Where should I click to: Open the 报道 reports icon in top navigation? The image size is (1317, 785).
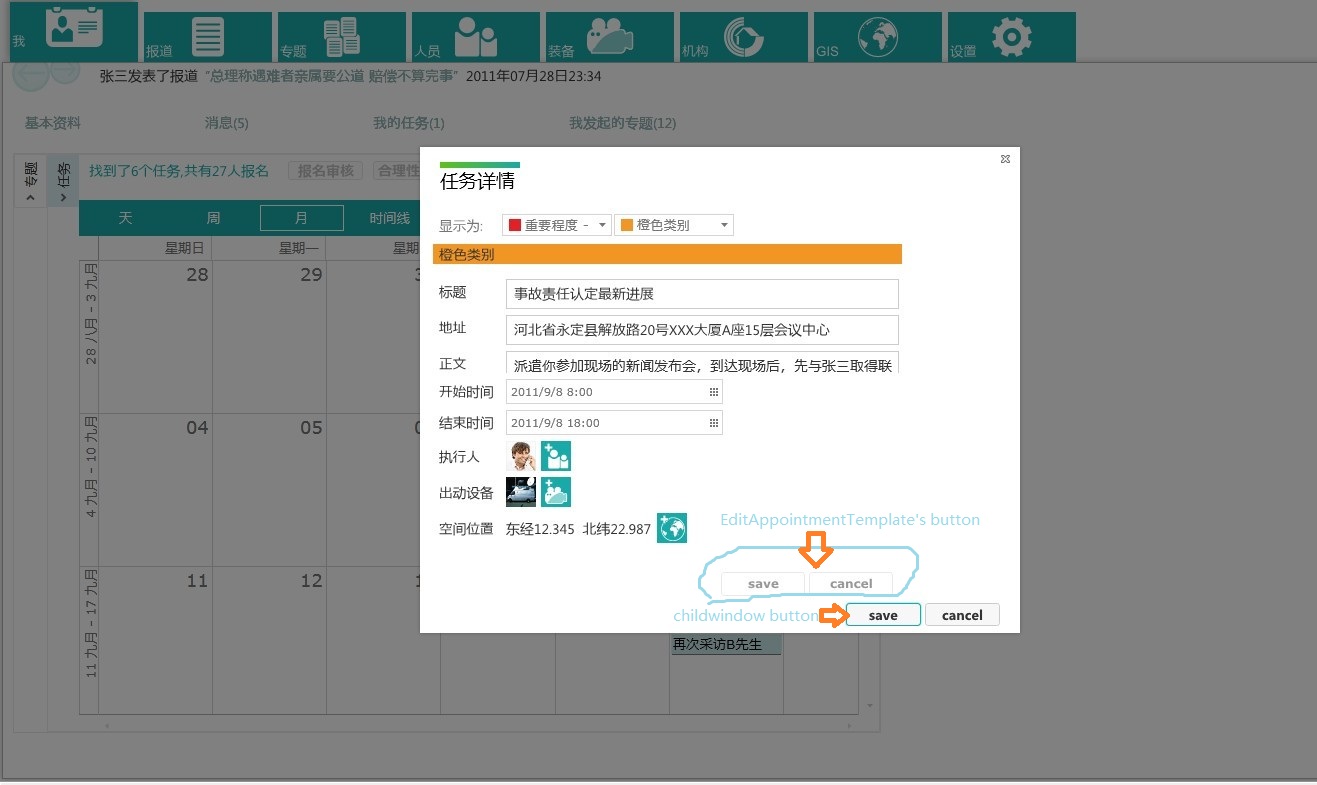(208, 37)
